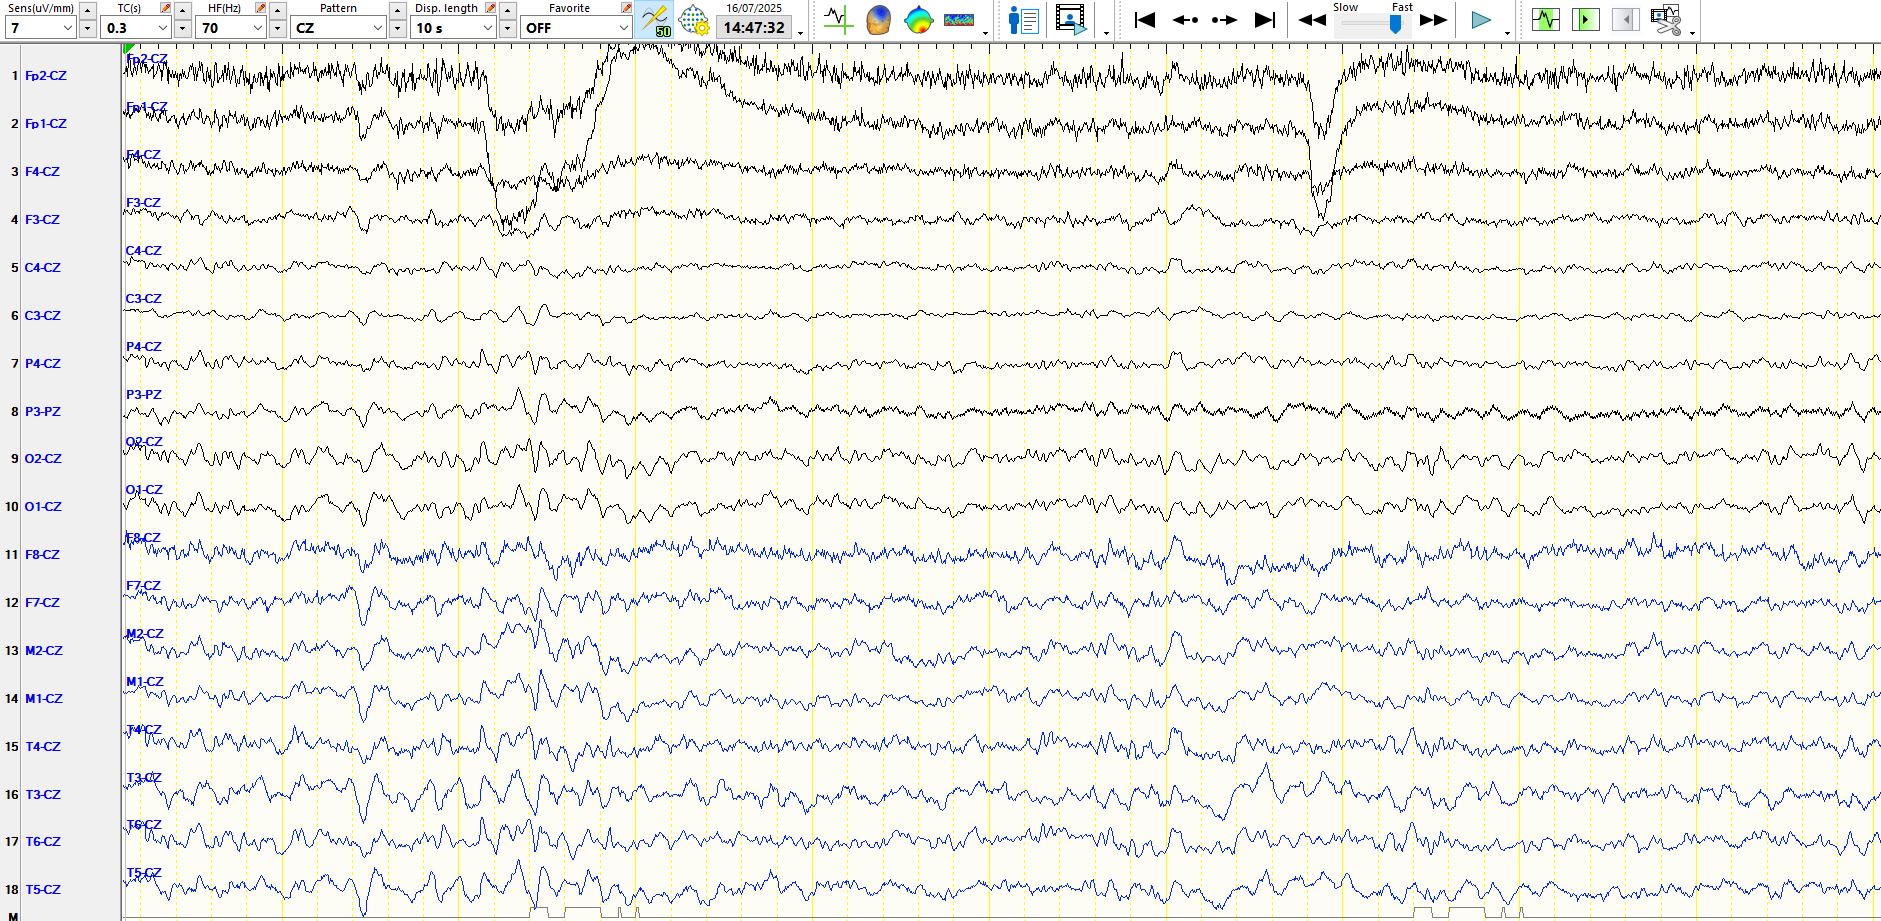Select channel 1 Fp2-CZ label
This screenshot has height=921, width=1881.
coord(46,76)
